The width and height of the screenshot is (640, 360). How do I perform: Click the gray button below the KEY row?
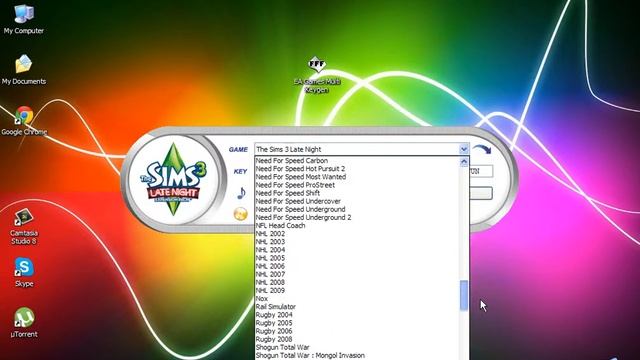coord(481,193)
